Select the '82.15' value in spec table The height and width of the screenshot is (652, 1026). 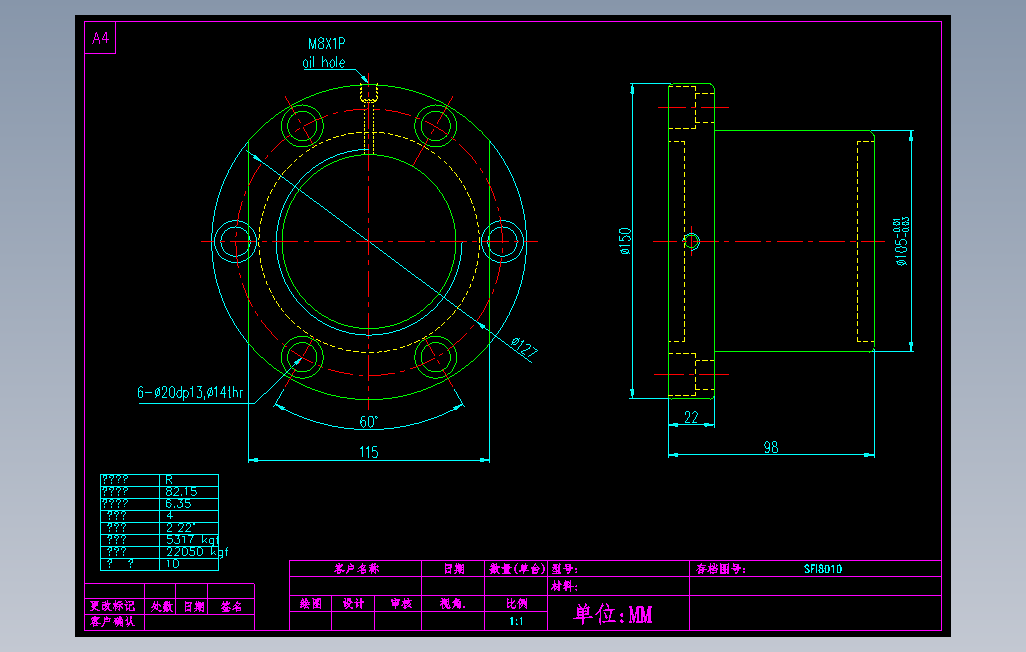[181, 492]
